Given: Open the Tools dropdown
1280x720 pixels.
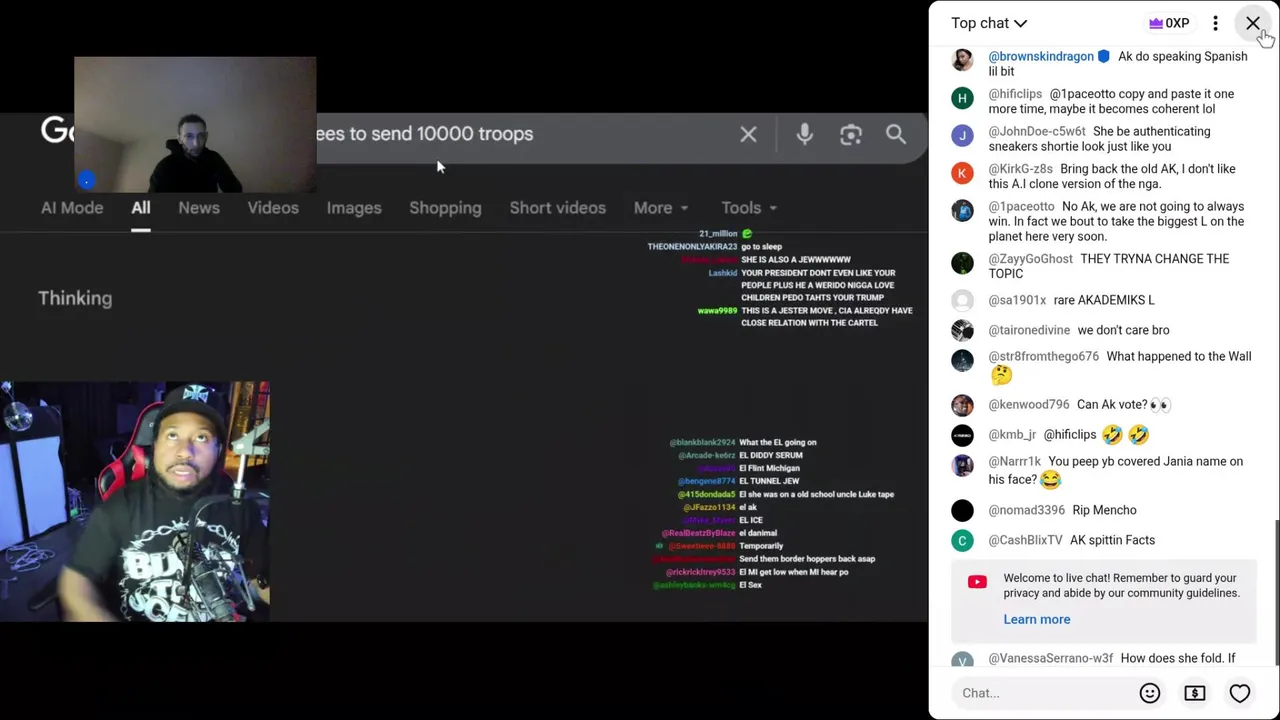Looking at the screenshot, I should tap(749, 208).
